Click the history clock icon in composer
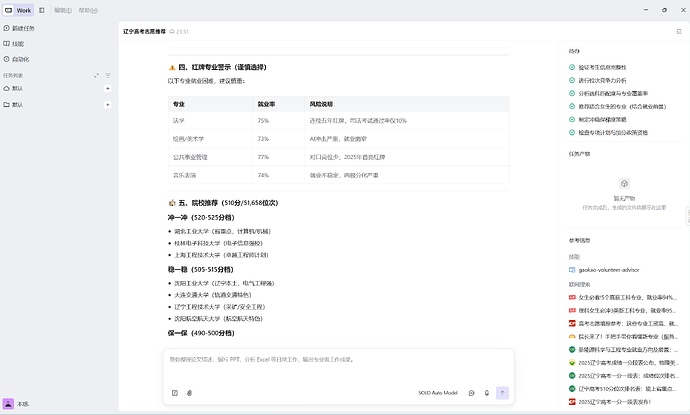690x415 pixels. coord(471,393)
